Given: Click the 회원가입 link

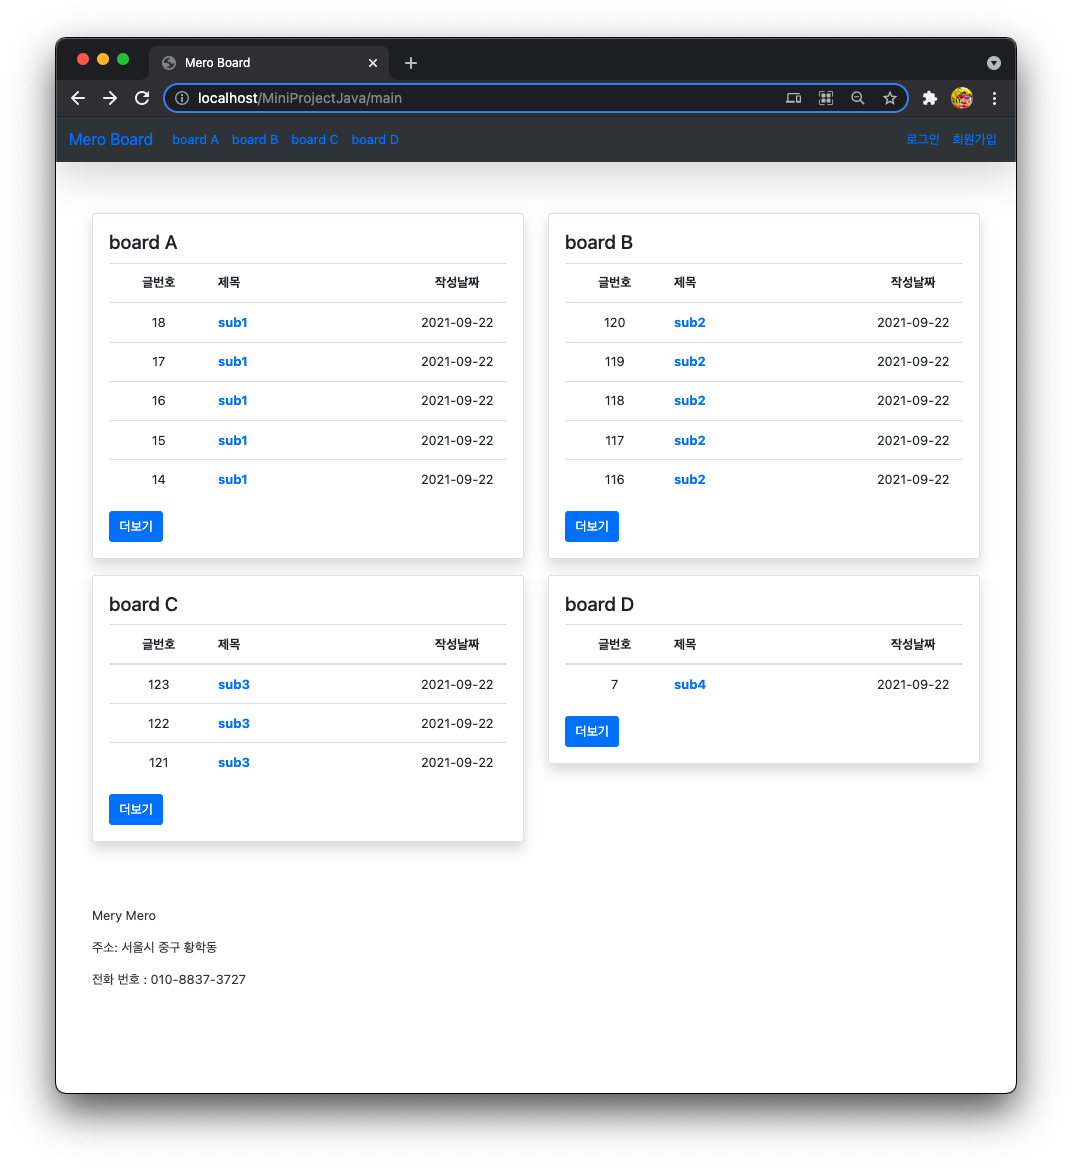Looking at the screenshot, I should 974,140.
